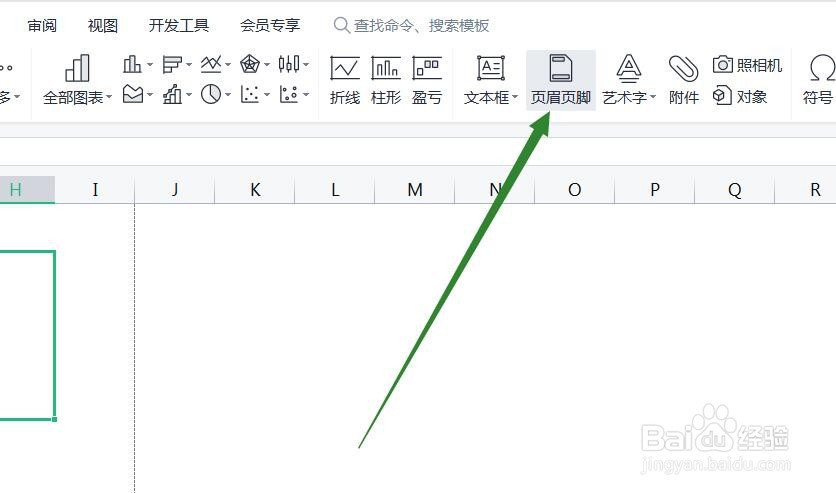This screenshot has height=493, width=836.
Task: Click the 文本框 text box icon
Action: coord(491,68)
